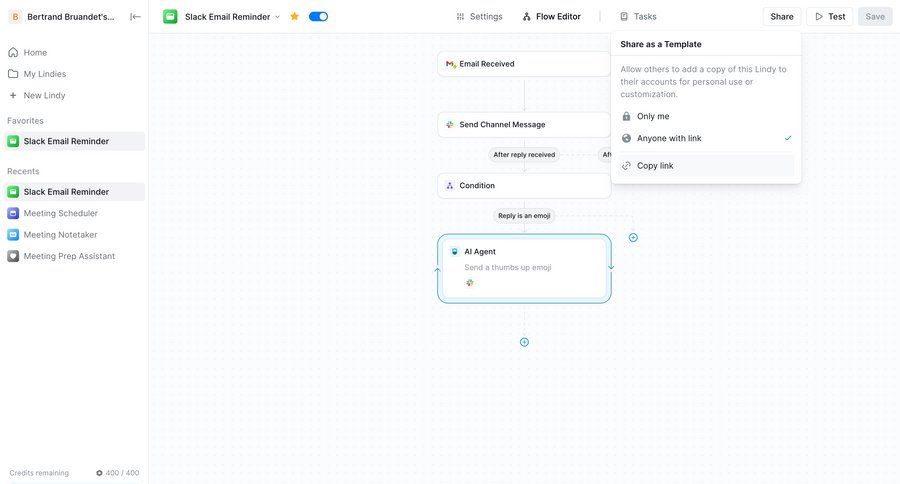The width and height of the screenshot is (900, 484).
Task: Add a branch with plus right of AI Agent
Action: pyautogui.click(x=633, y=238)
